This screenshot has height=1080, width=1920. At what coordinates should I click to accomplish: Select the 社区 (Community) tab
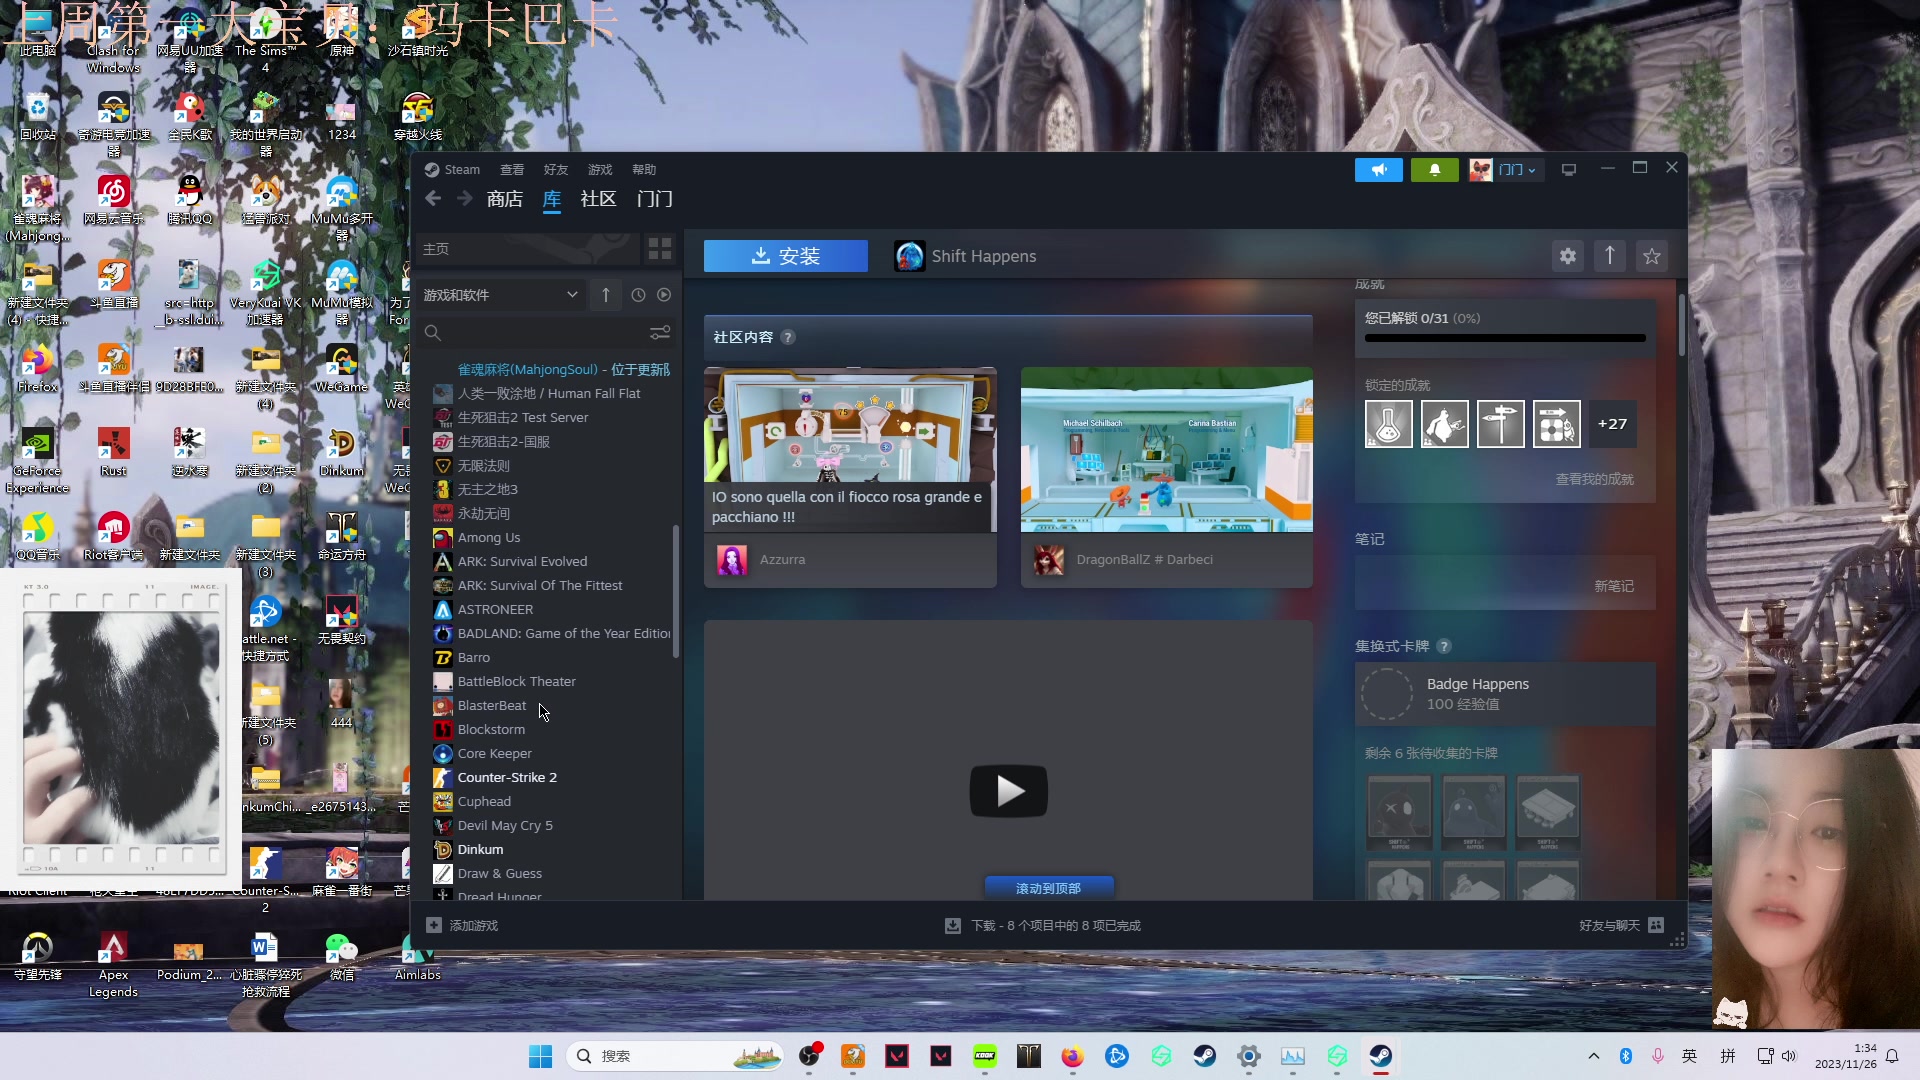(x=597, y=198)
